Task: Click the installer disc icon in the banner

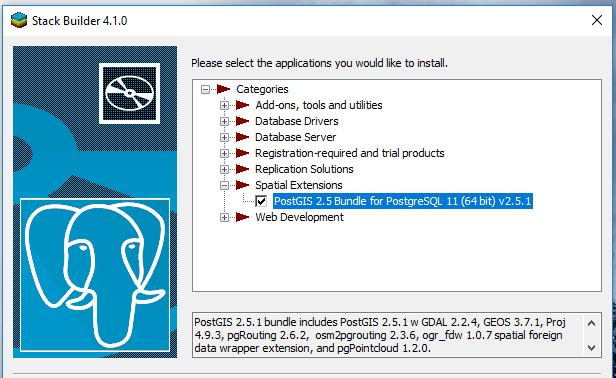Action: pos(129,94)
